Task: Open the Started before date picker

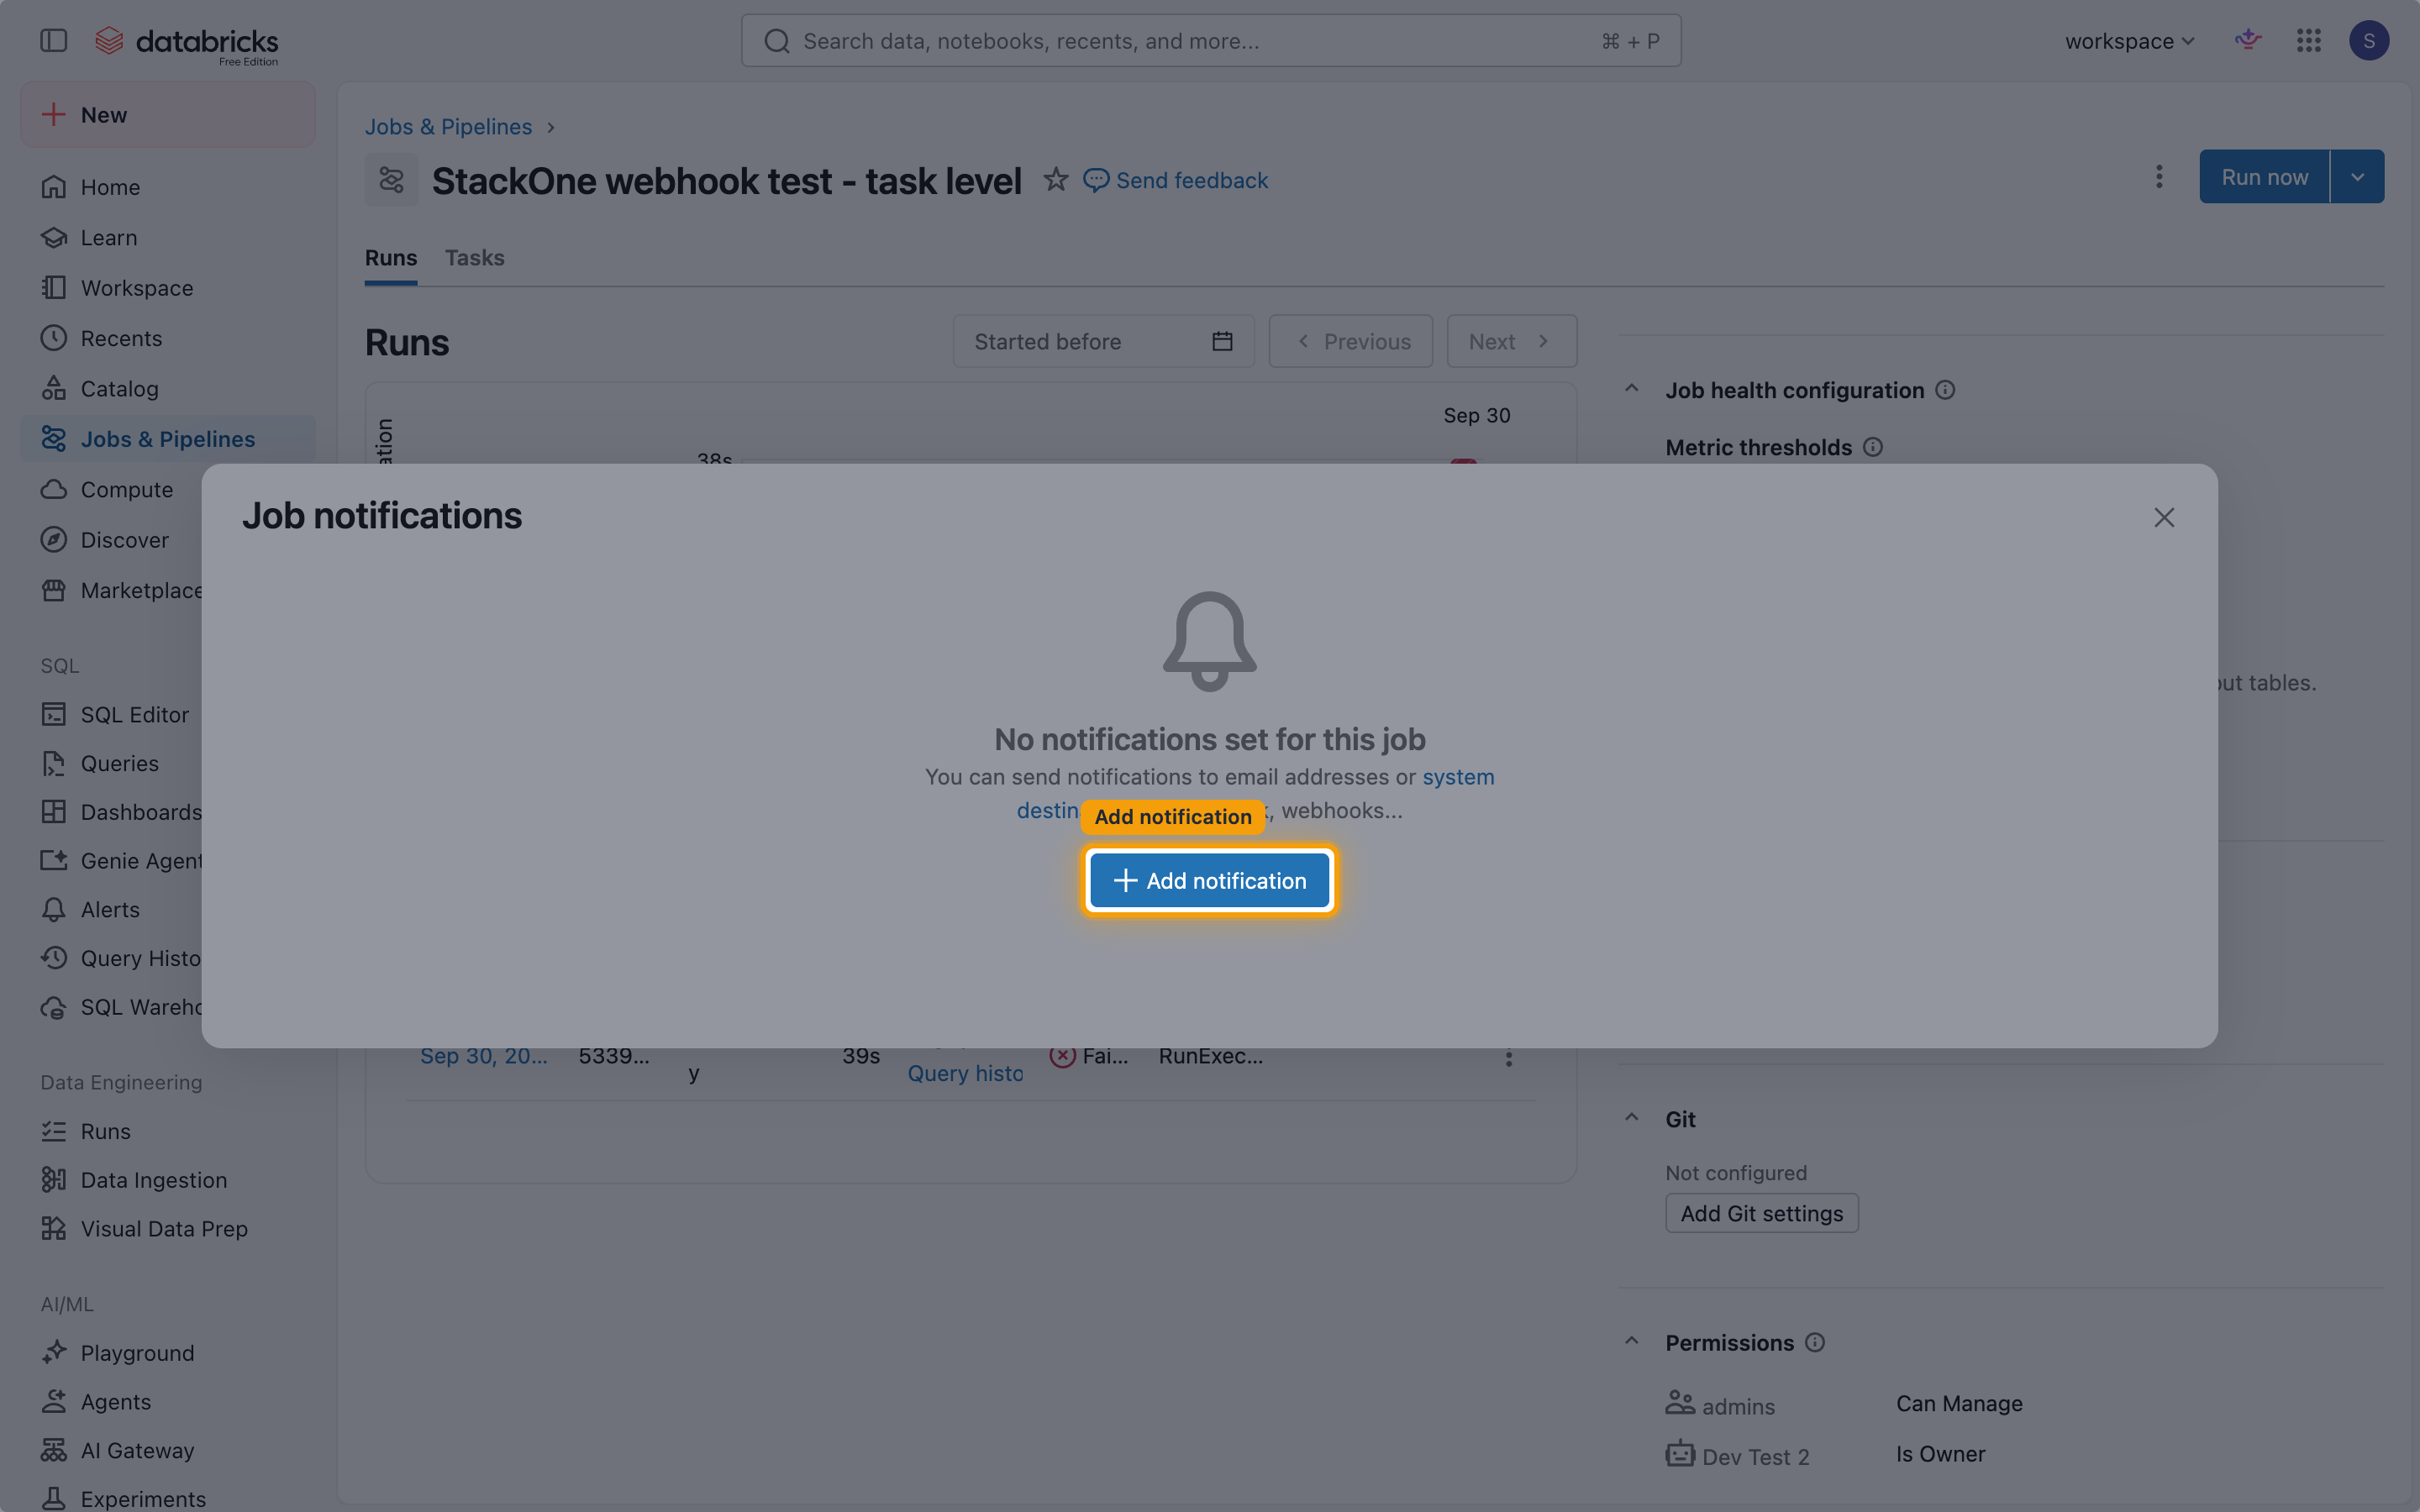Action: pos(1103,342)
